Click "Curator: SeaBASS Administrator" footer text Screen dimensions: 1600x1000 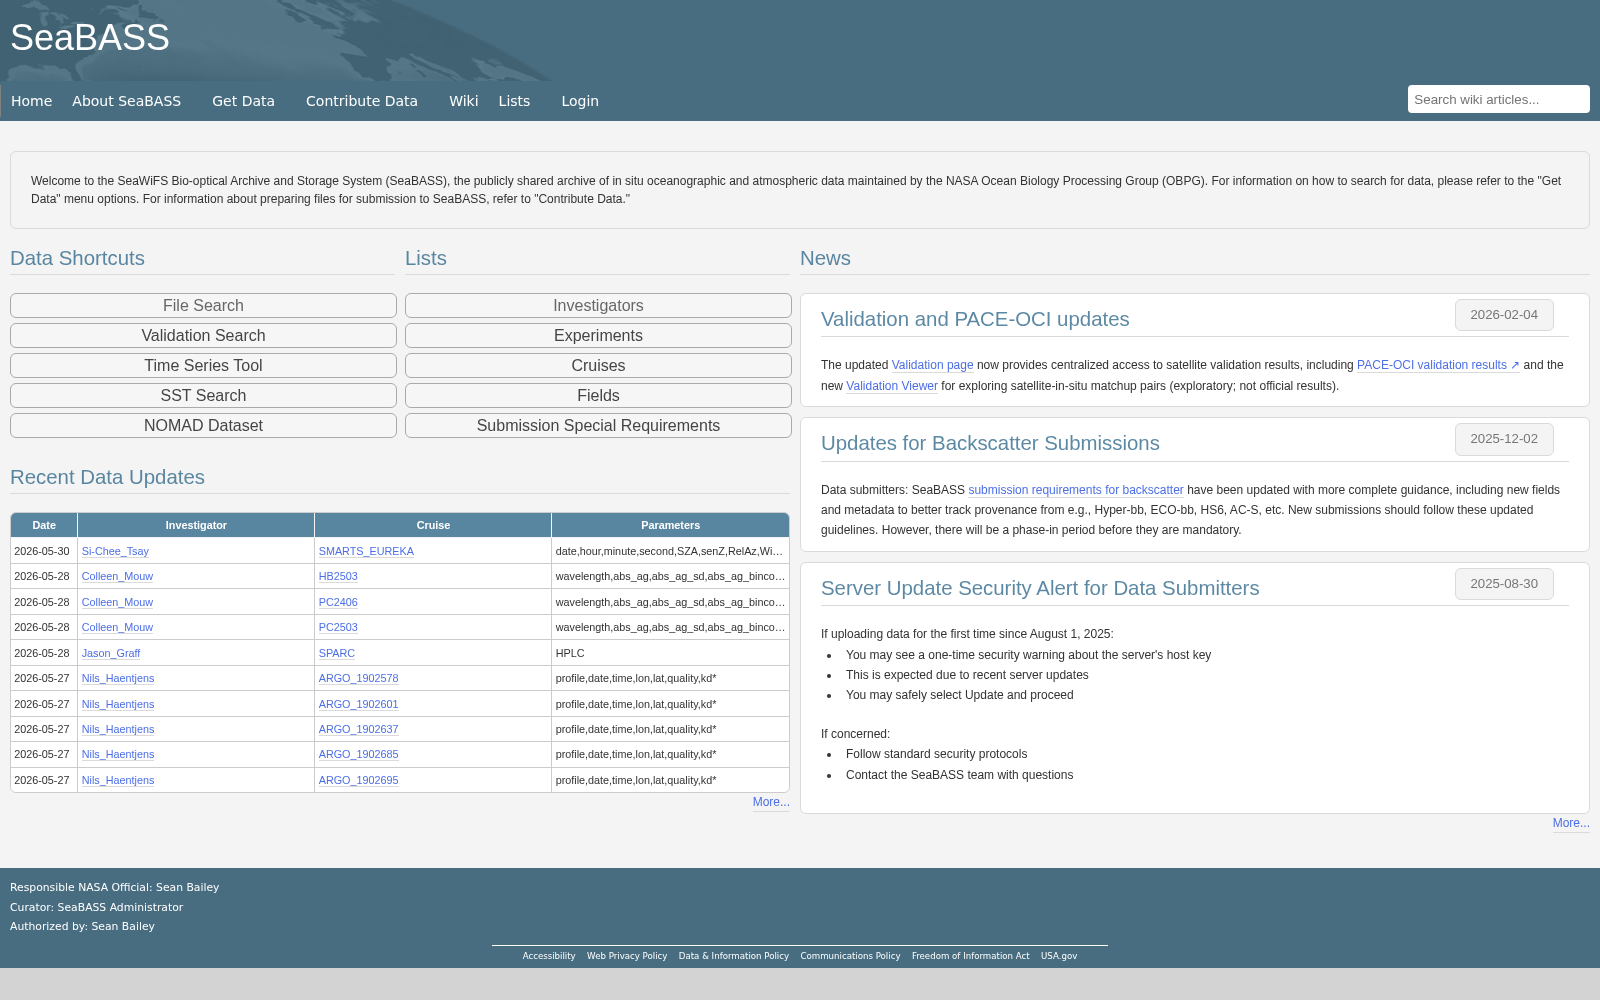pyautogui.click(x=97, y=907)
